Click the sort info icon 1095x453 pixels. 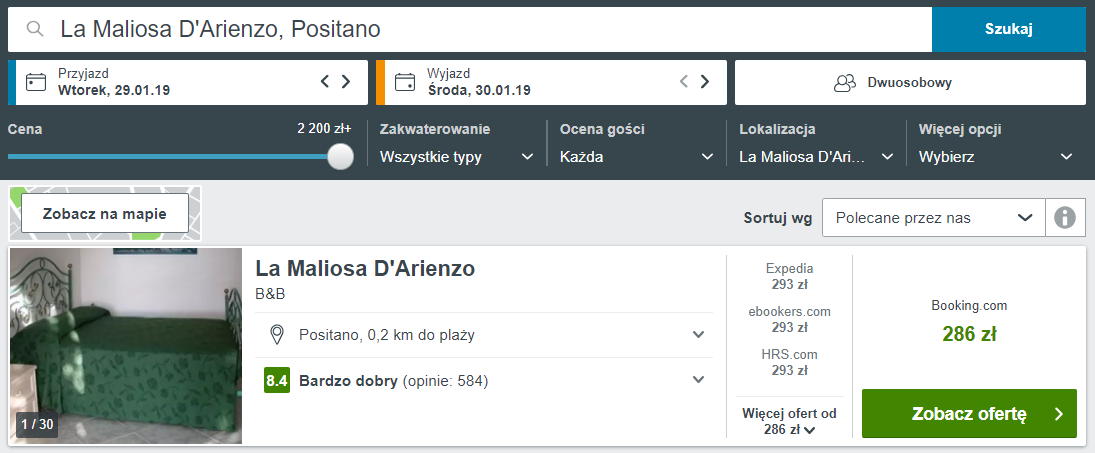coord(1065,217)
